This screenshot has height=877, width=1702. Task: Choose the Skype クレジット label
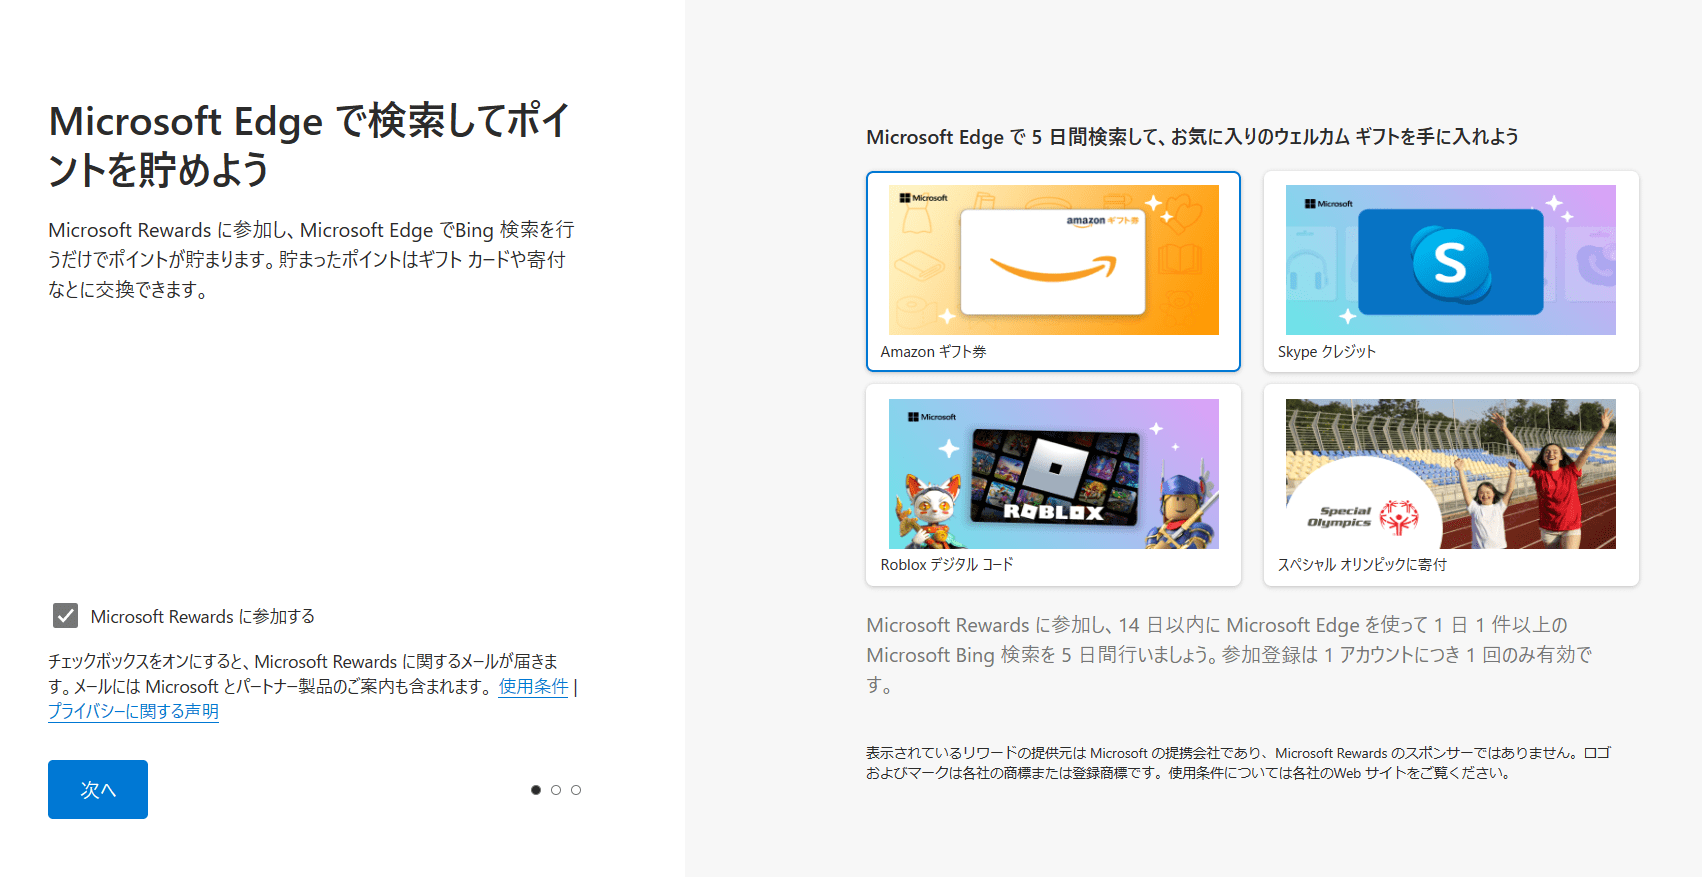click(1326, 352)
